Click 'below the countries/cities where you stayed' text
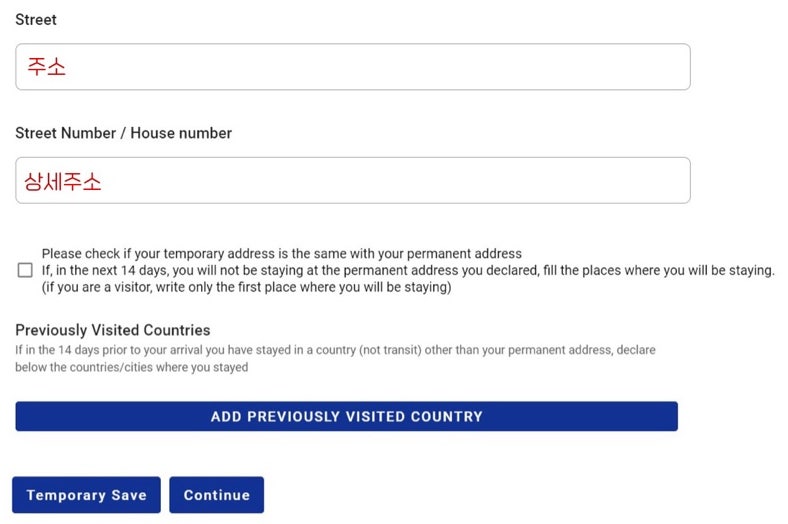Image resolution: width=788 pixels, height=524 pixels. [x=131, y=367]
